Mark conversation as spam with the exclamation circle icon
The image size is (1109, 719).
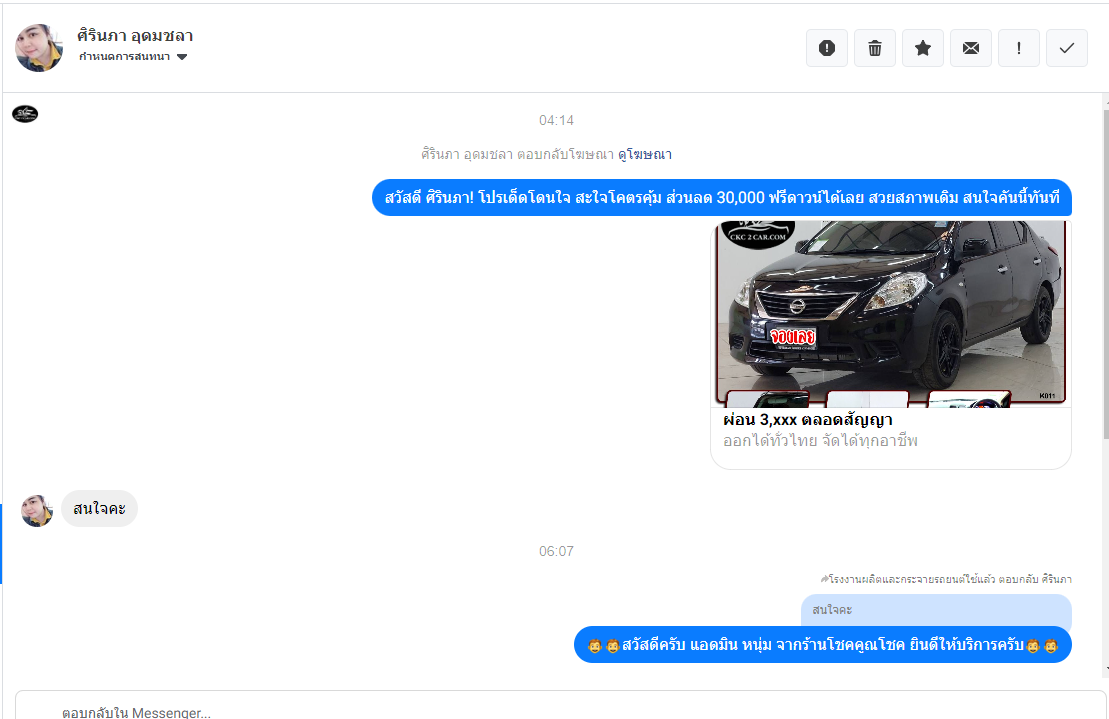pyautogui.click(x=827, y=48)
